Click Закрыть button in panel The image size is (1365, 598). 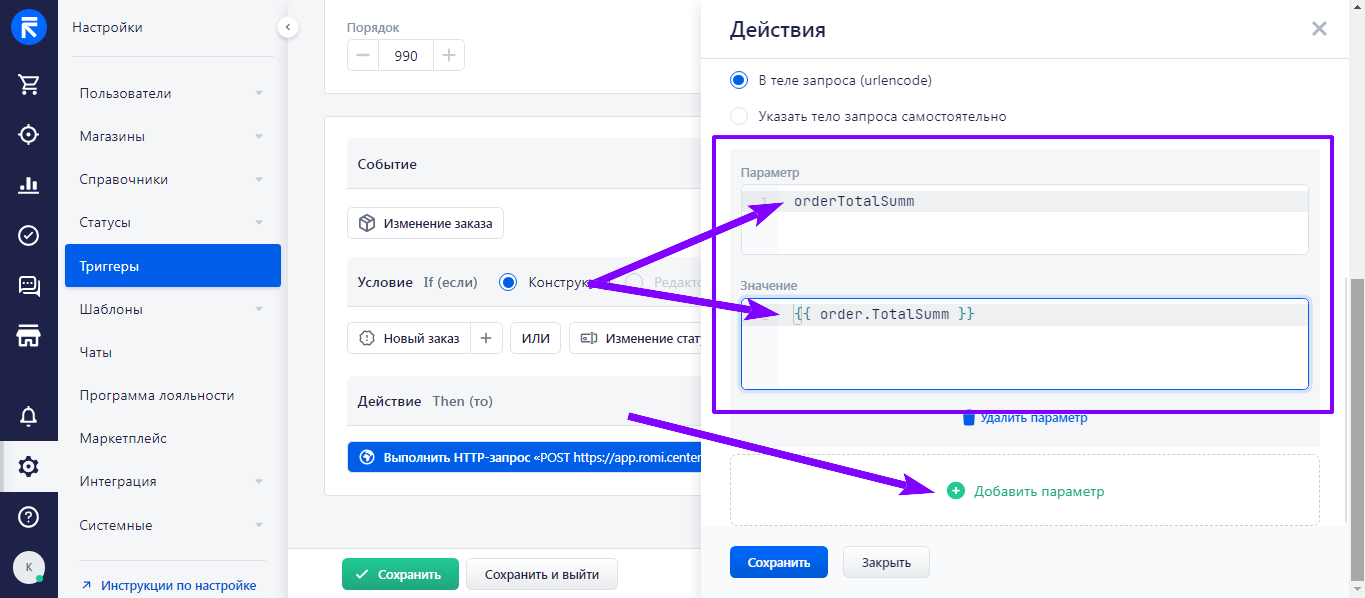(x=886, y=562)
